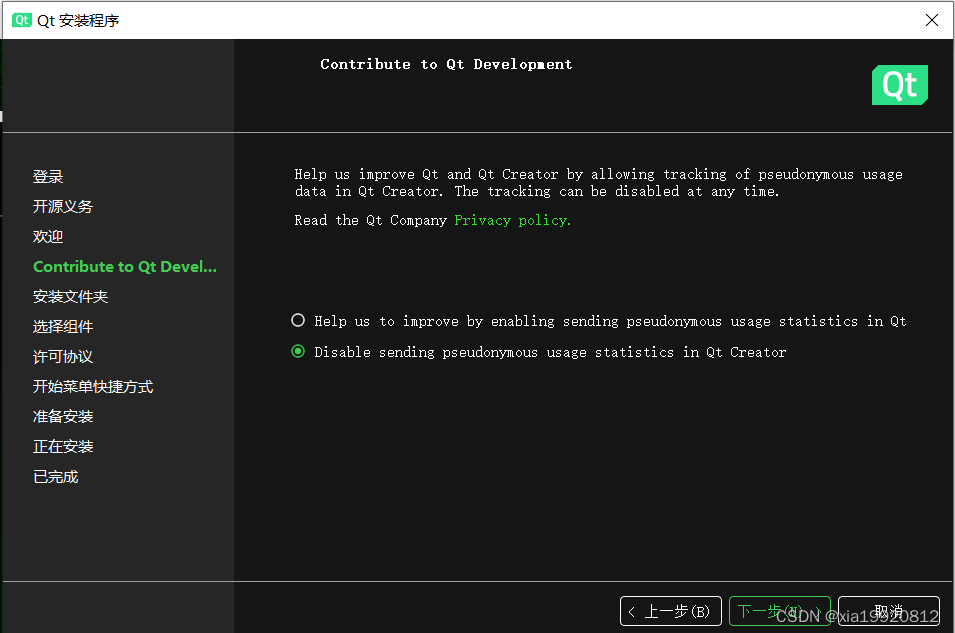Proceed with the 下一步 button
This screenshot has height=633, width=955.
click(780, 611)
